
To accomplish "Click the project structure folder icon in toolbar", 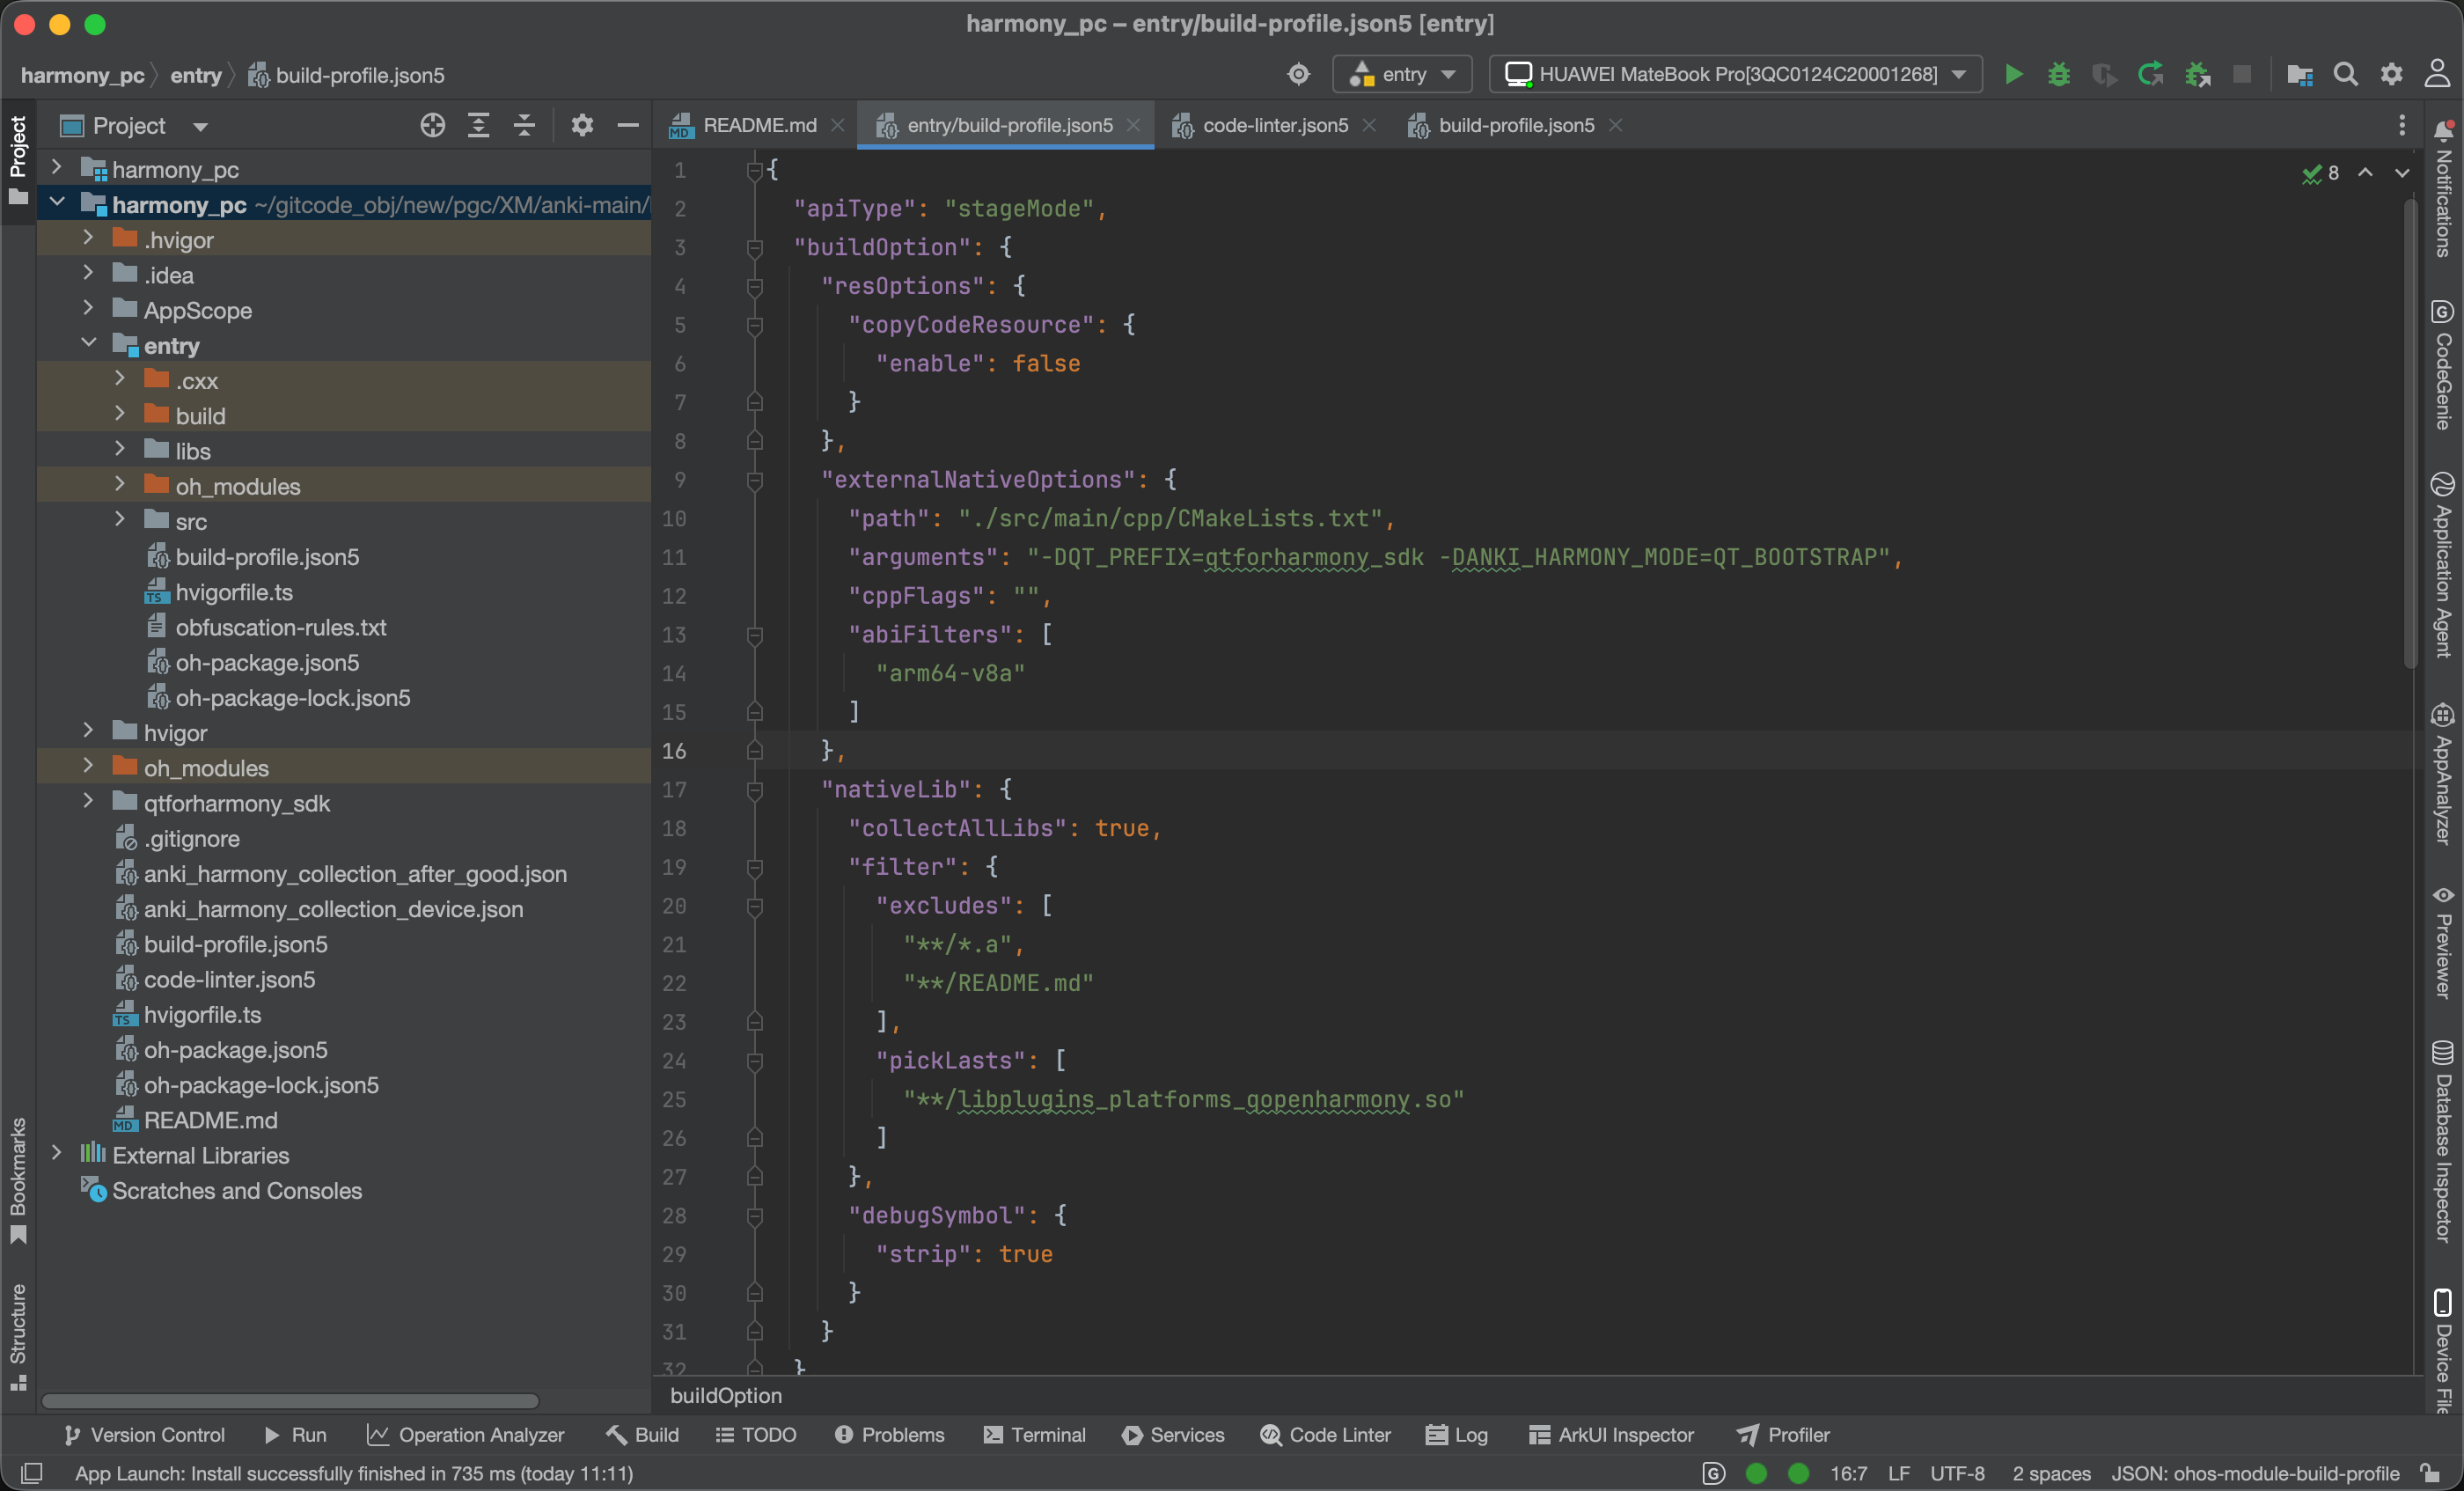I will pyautogui.click(x=2300, y=75).
